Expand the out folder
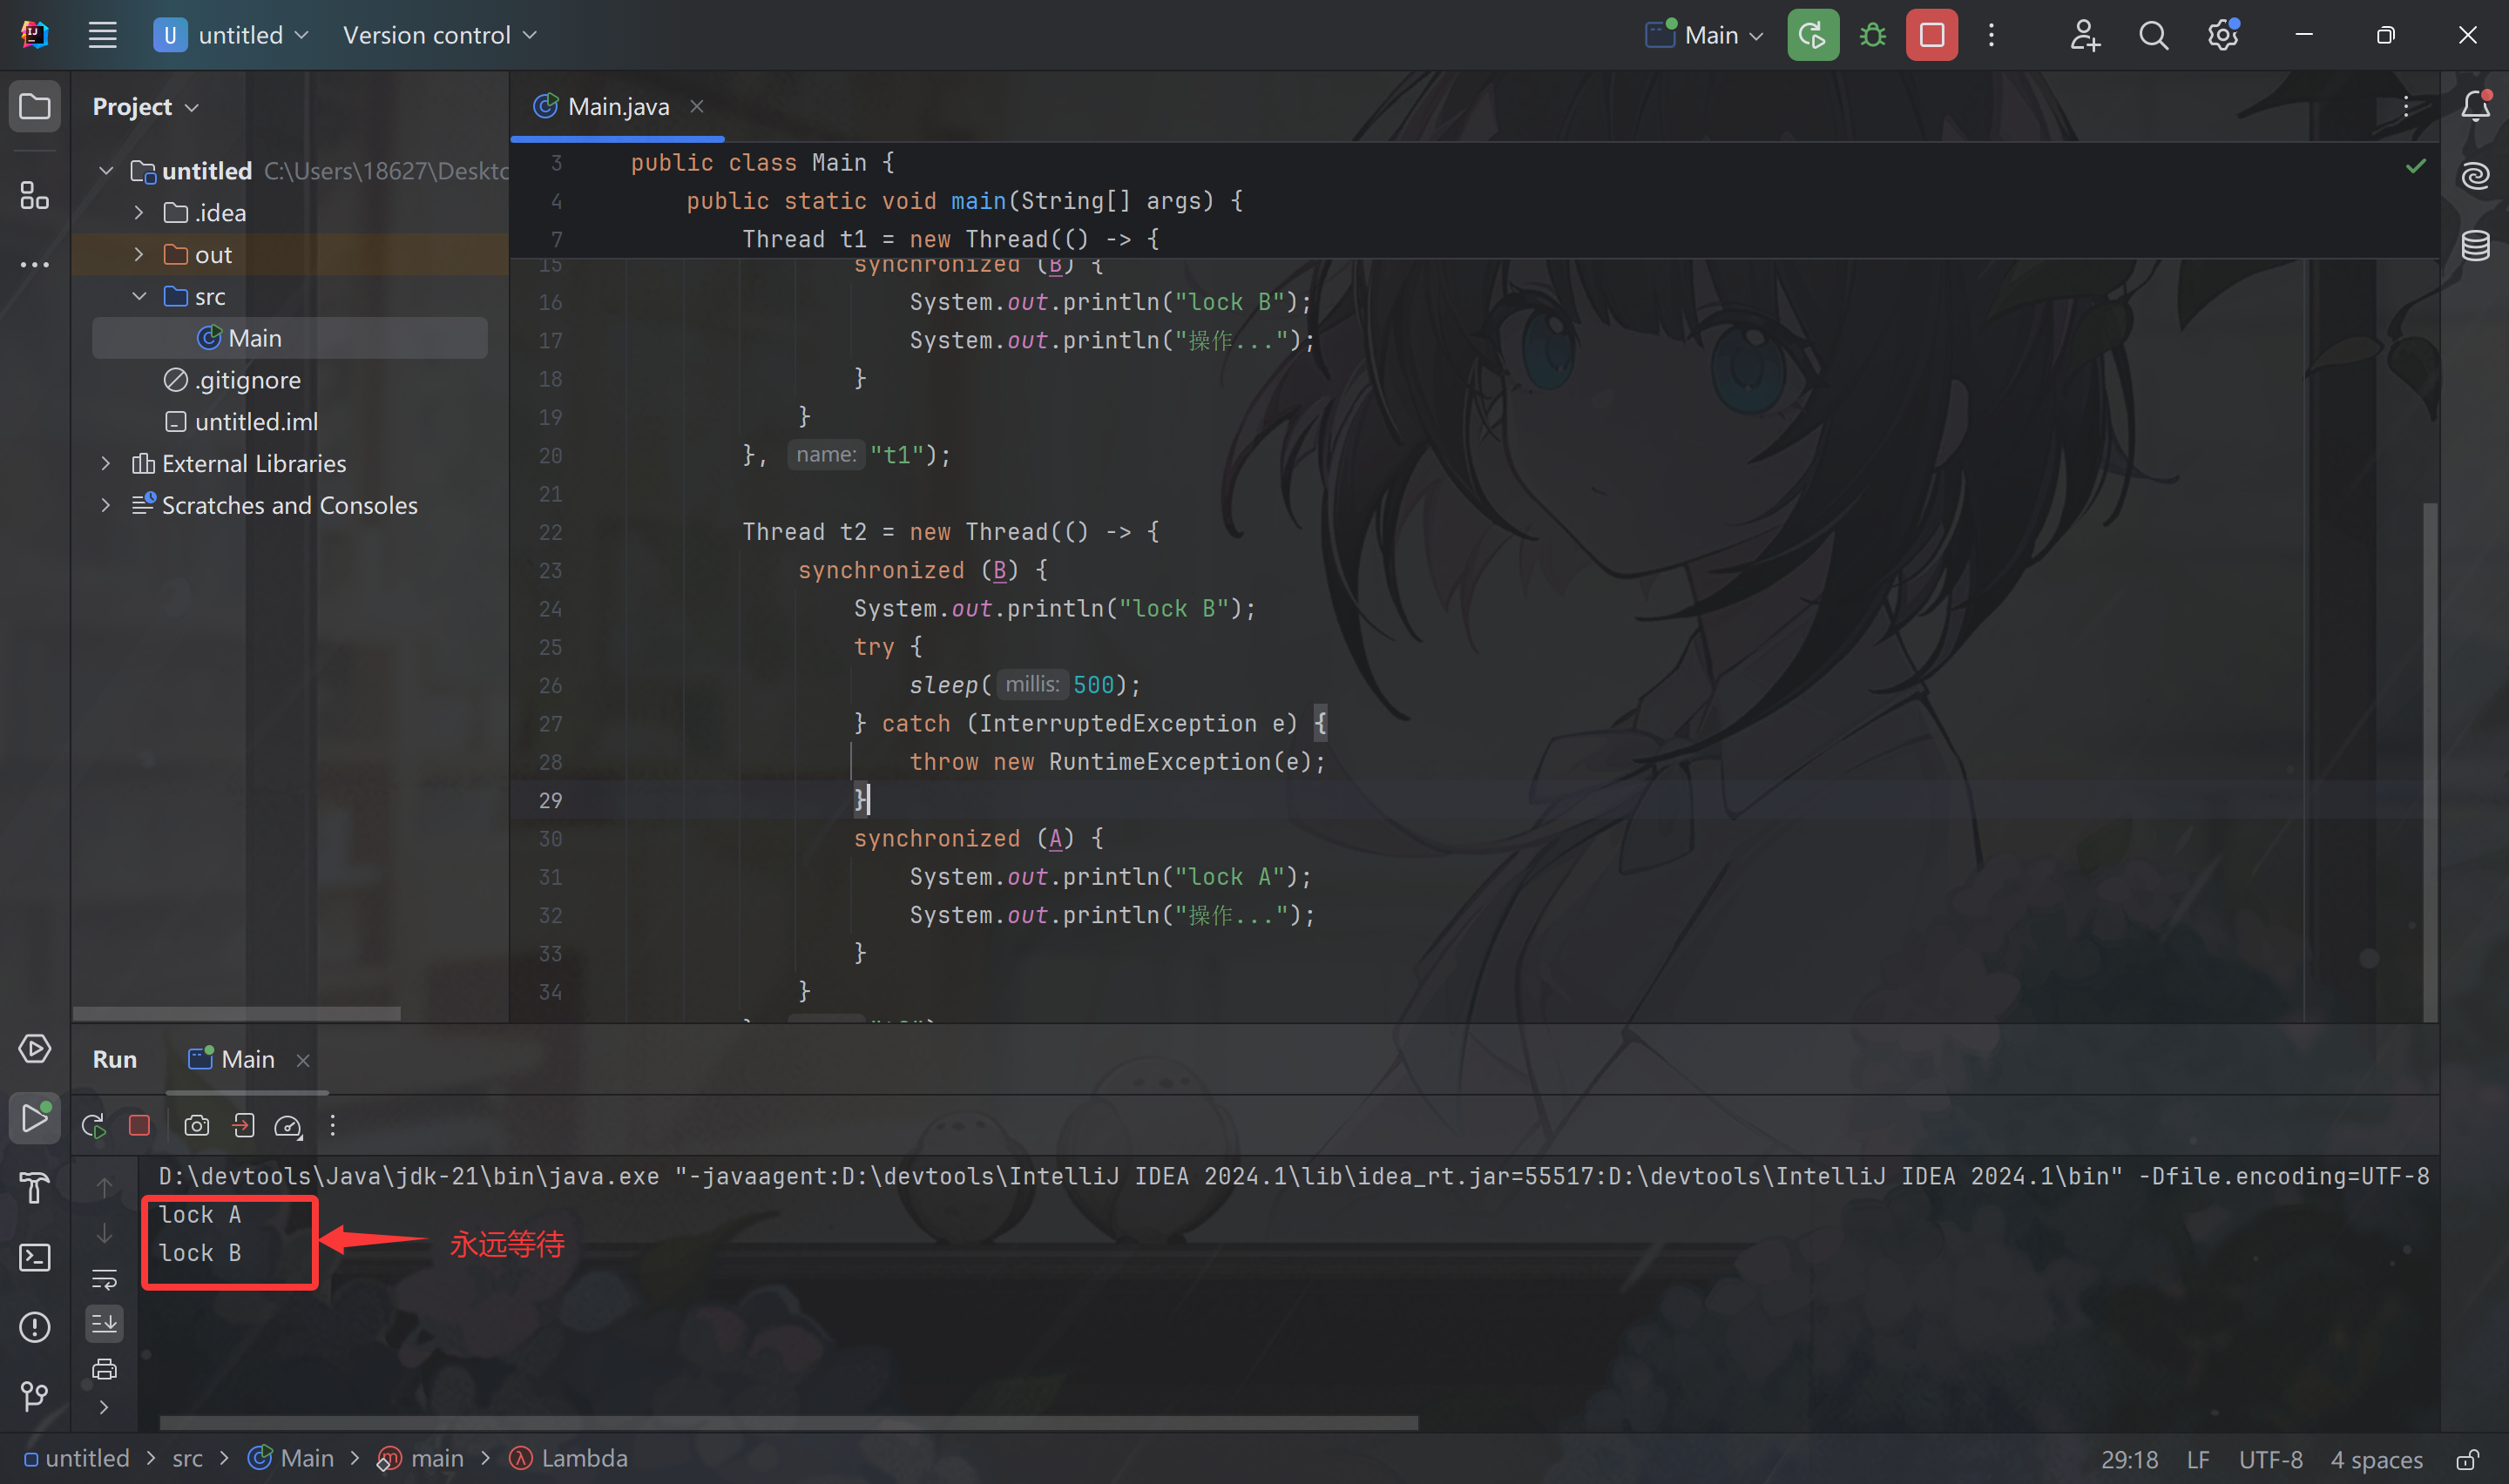The height and width of the screenshot is (1484, 2509). pos(139,255)
